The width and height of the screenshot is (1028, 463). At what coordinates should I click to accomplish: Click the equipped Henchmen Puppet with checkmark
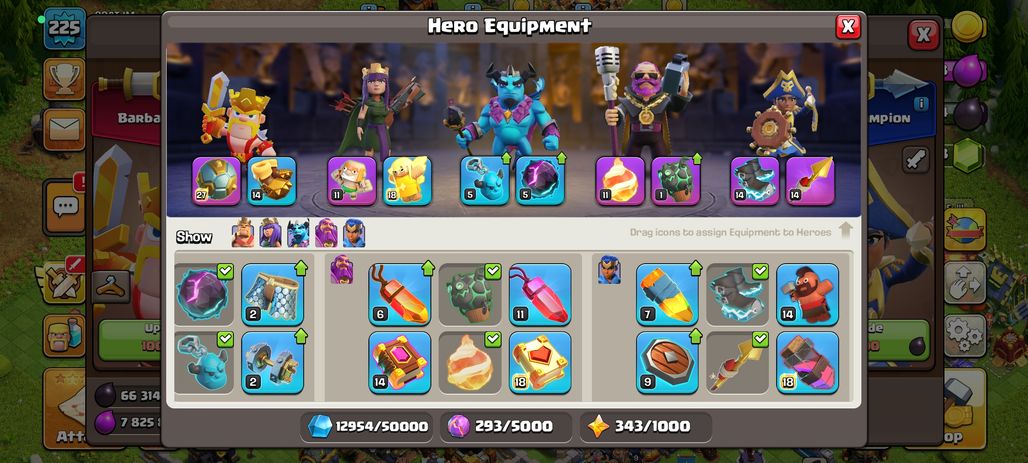[204, 363]
